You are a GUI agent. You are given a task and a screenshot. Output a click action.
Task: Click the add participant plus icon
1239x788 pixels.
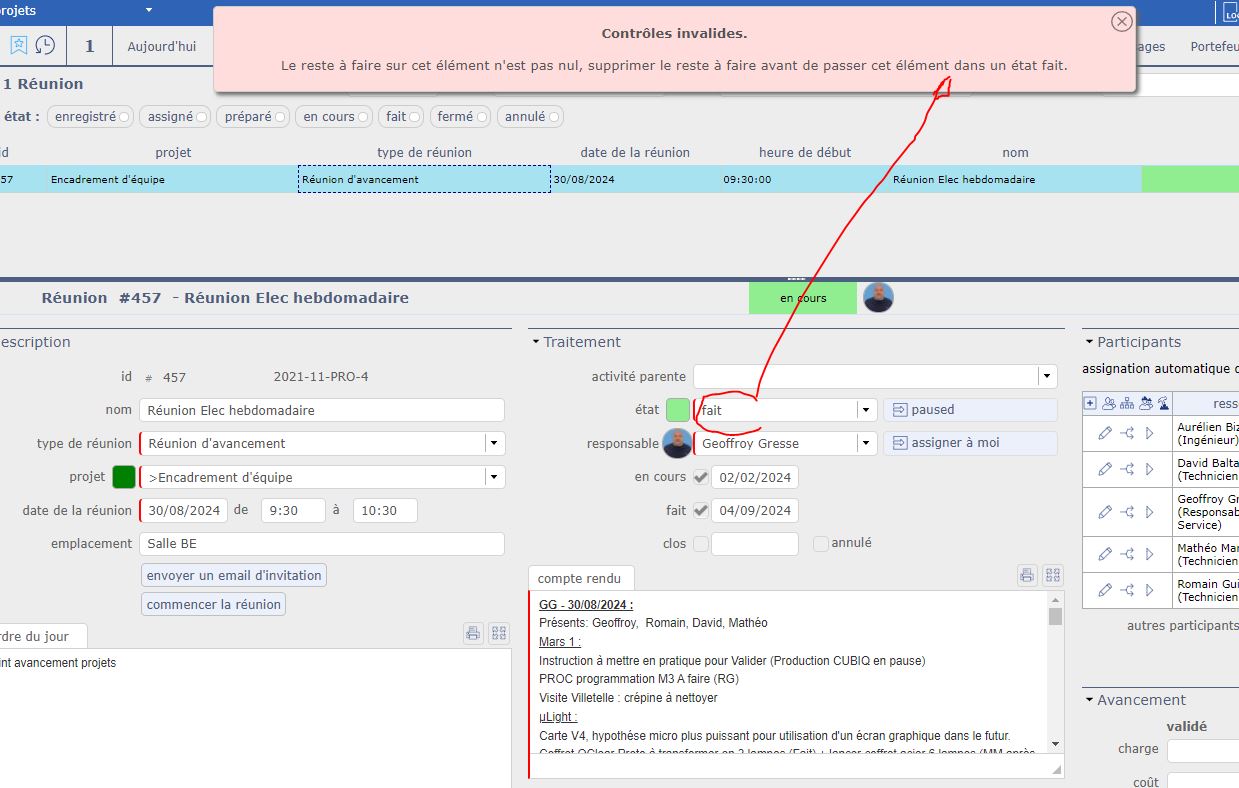pos(1091,403)
